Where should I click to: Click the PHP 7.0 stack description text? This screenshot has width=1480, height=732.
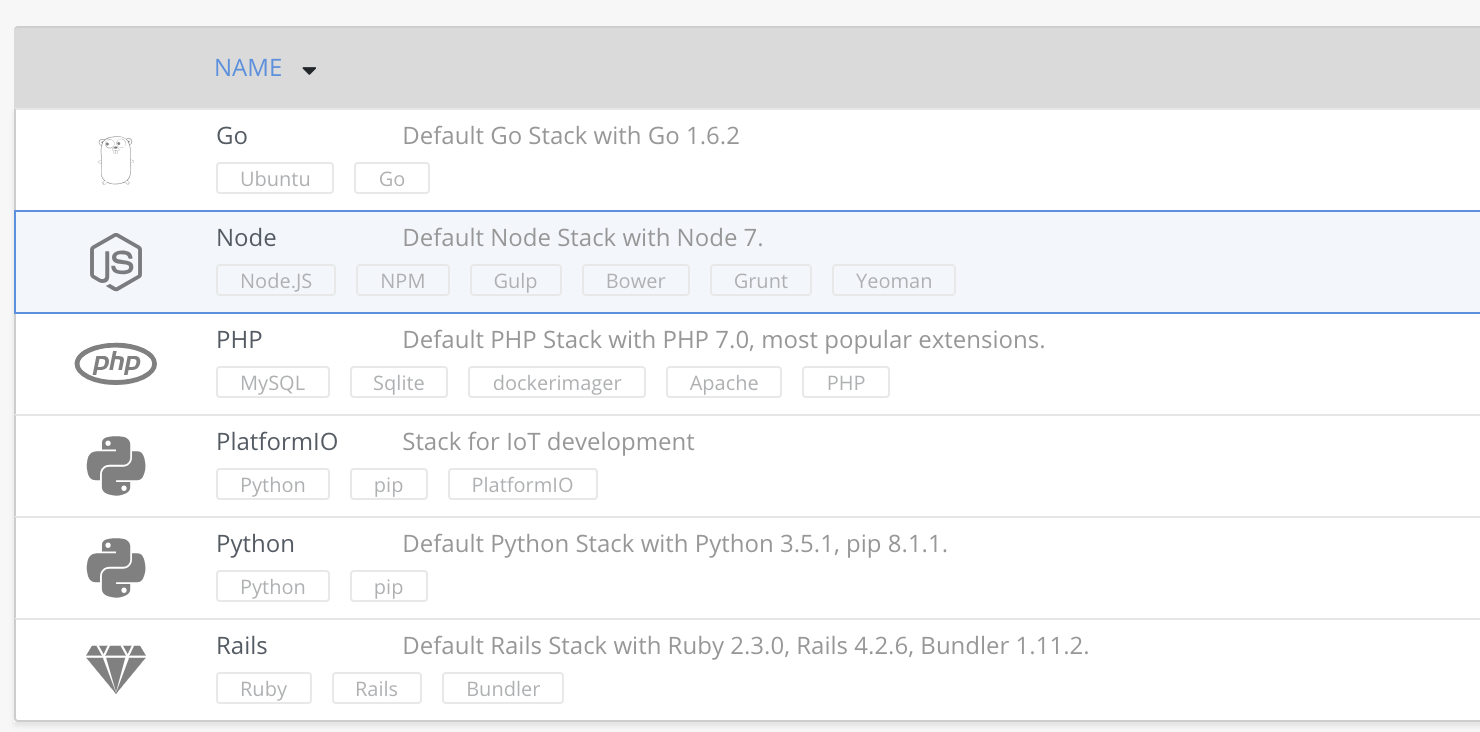tap(724, 340)
